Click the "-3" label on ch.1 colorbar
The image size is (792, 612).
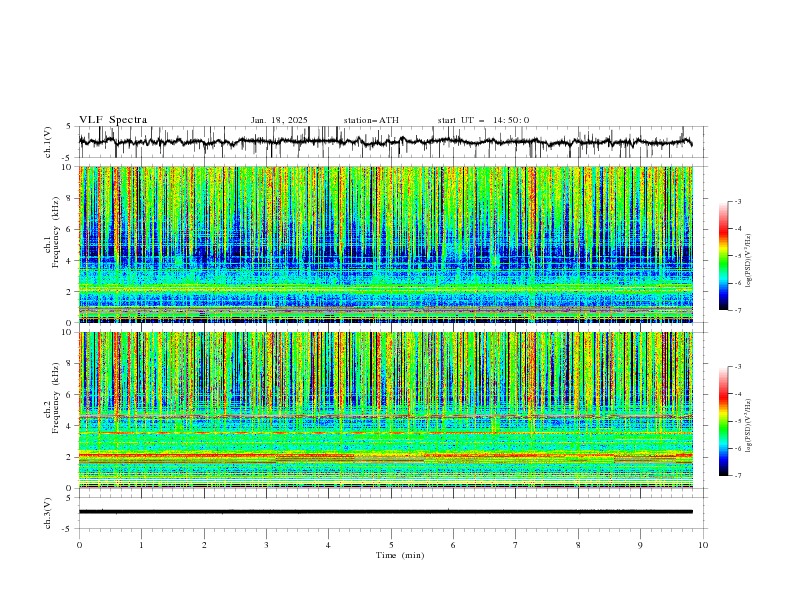pyautogui.click(x=738, y=201)
